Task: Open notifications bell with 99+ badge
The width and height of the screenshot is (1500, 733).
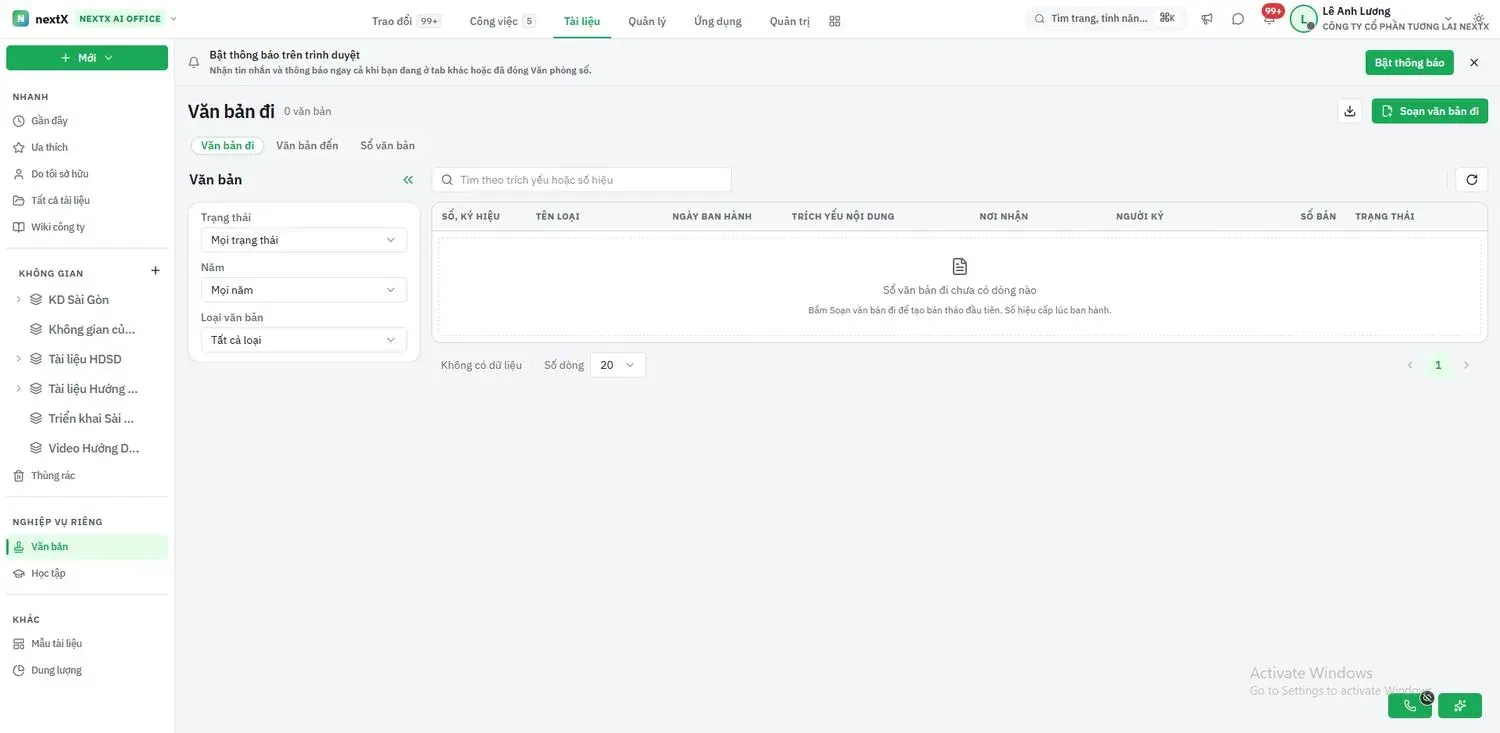Action: pyautogui.click(x=1269, y=17)
